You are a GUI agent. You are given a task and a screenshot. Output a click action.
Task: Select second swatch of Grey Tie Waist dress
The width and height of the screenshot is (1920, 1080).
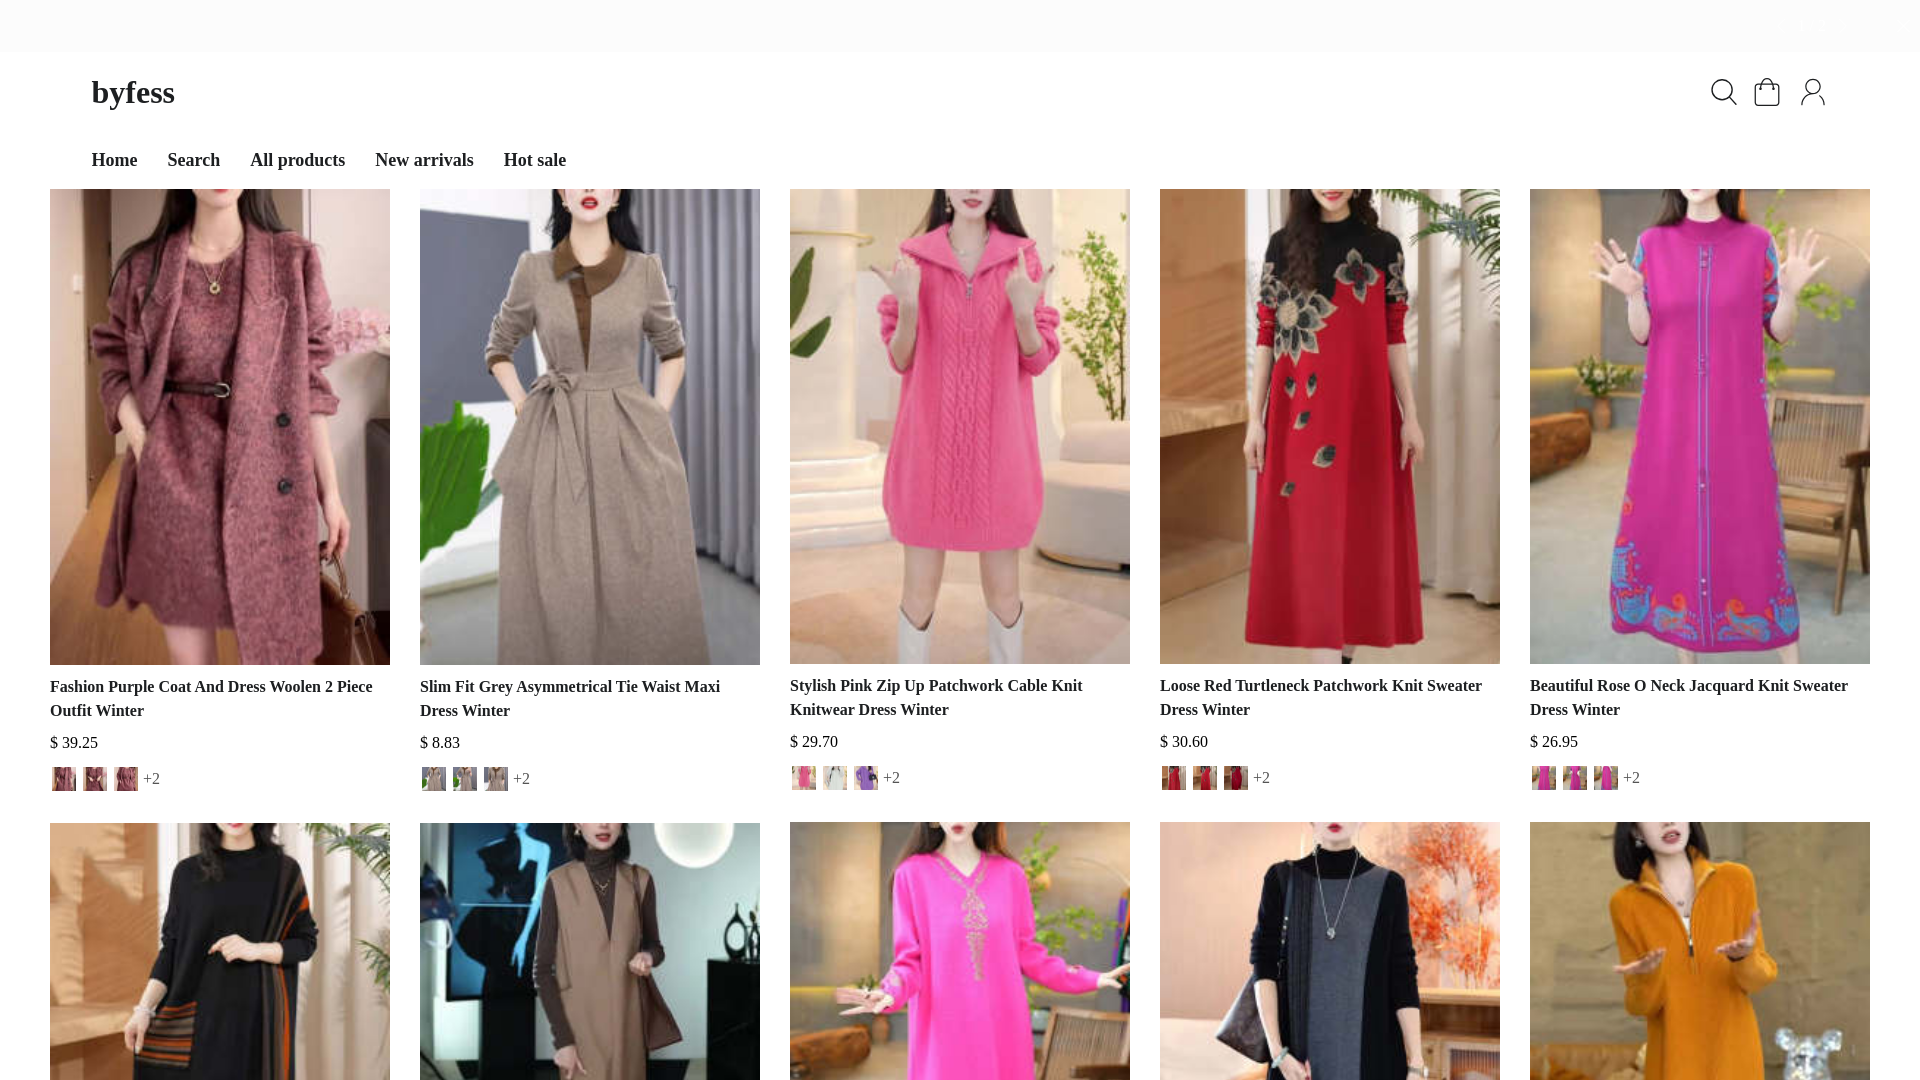coord(465,779)
